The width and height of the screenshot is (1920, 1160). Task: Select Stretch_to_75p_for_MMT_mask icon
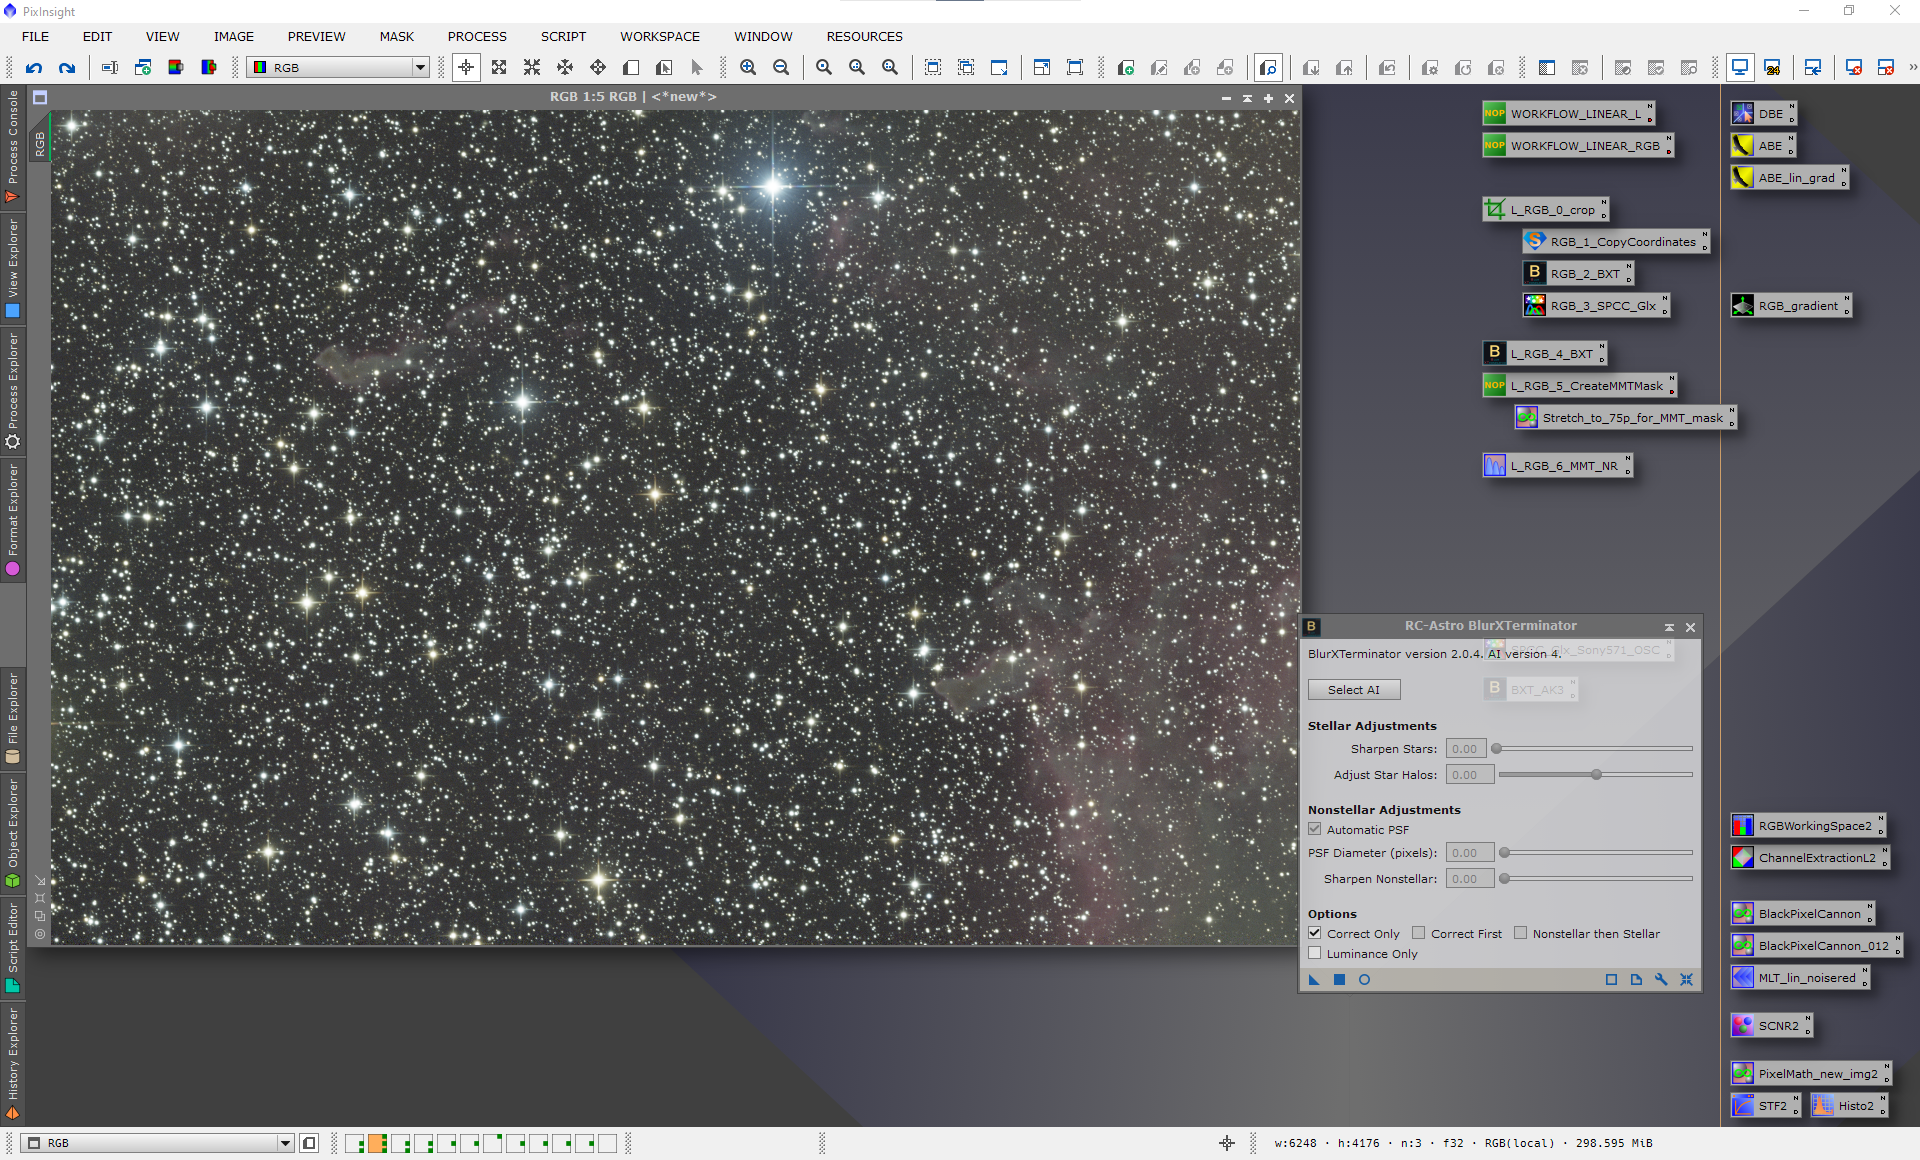pos(1625,418)
